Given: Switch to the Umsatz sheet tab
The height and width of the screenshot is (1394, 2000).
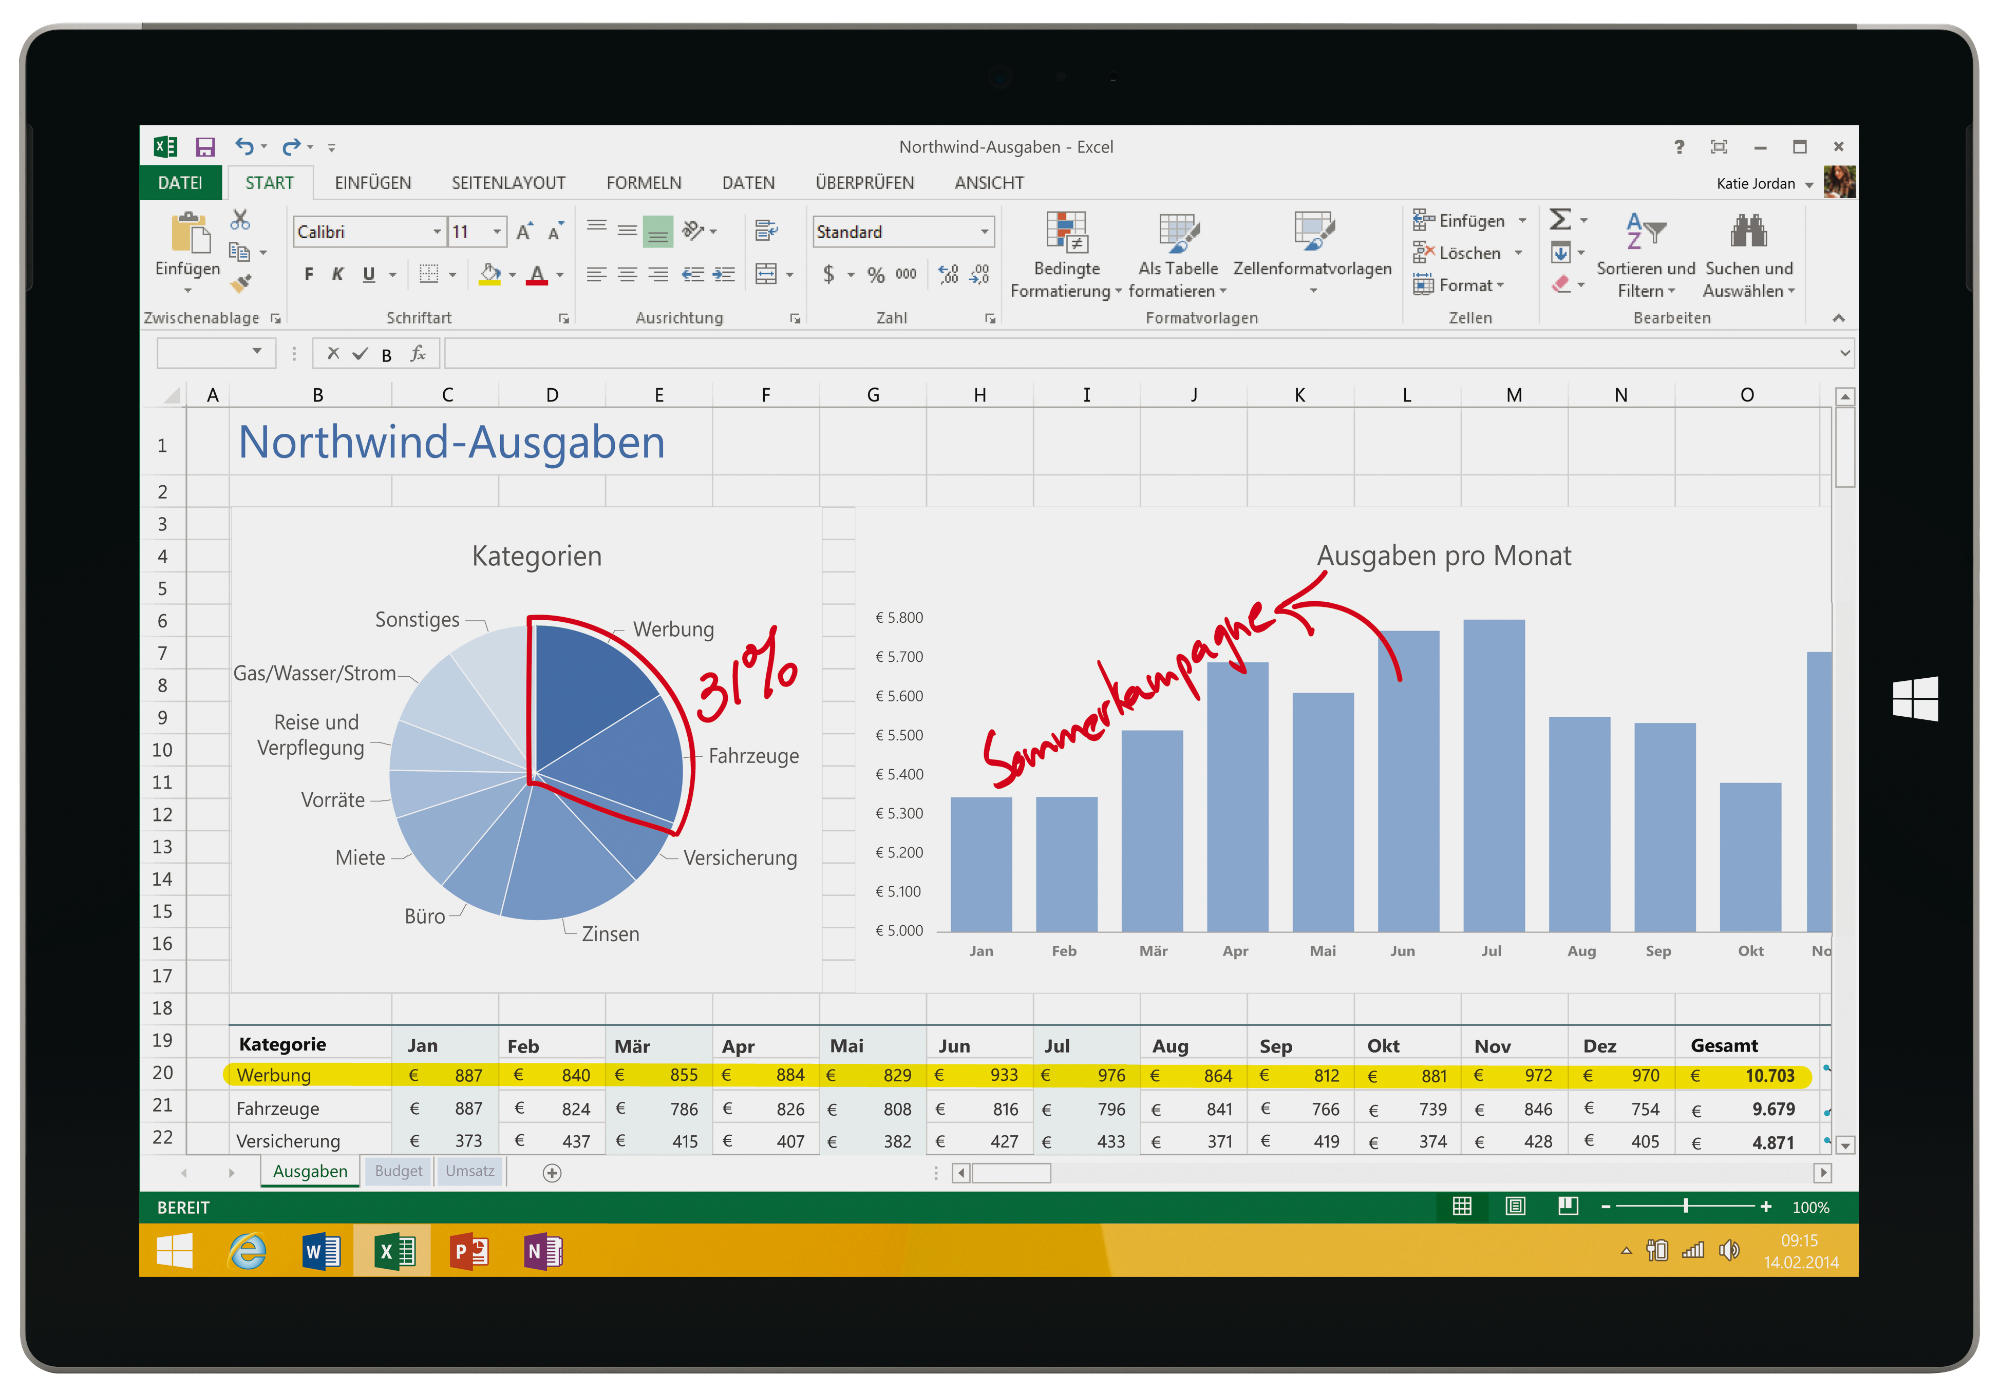Looking at the screenshot, I should [470, 1171].
